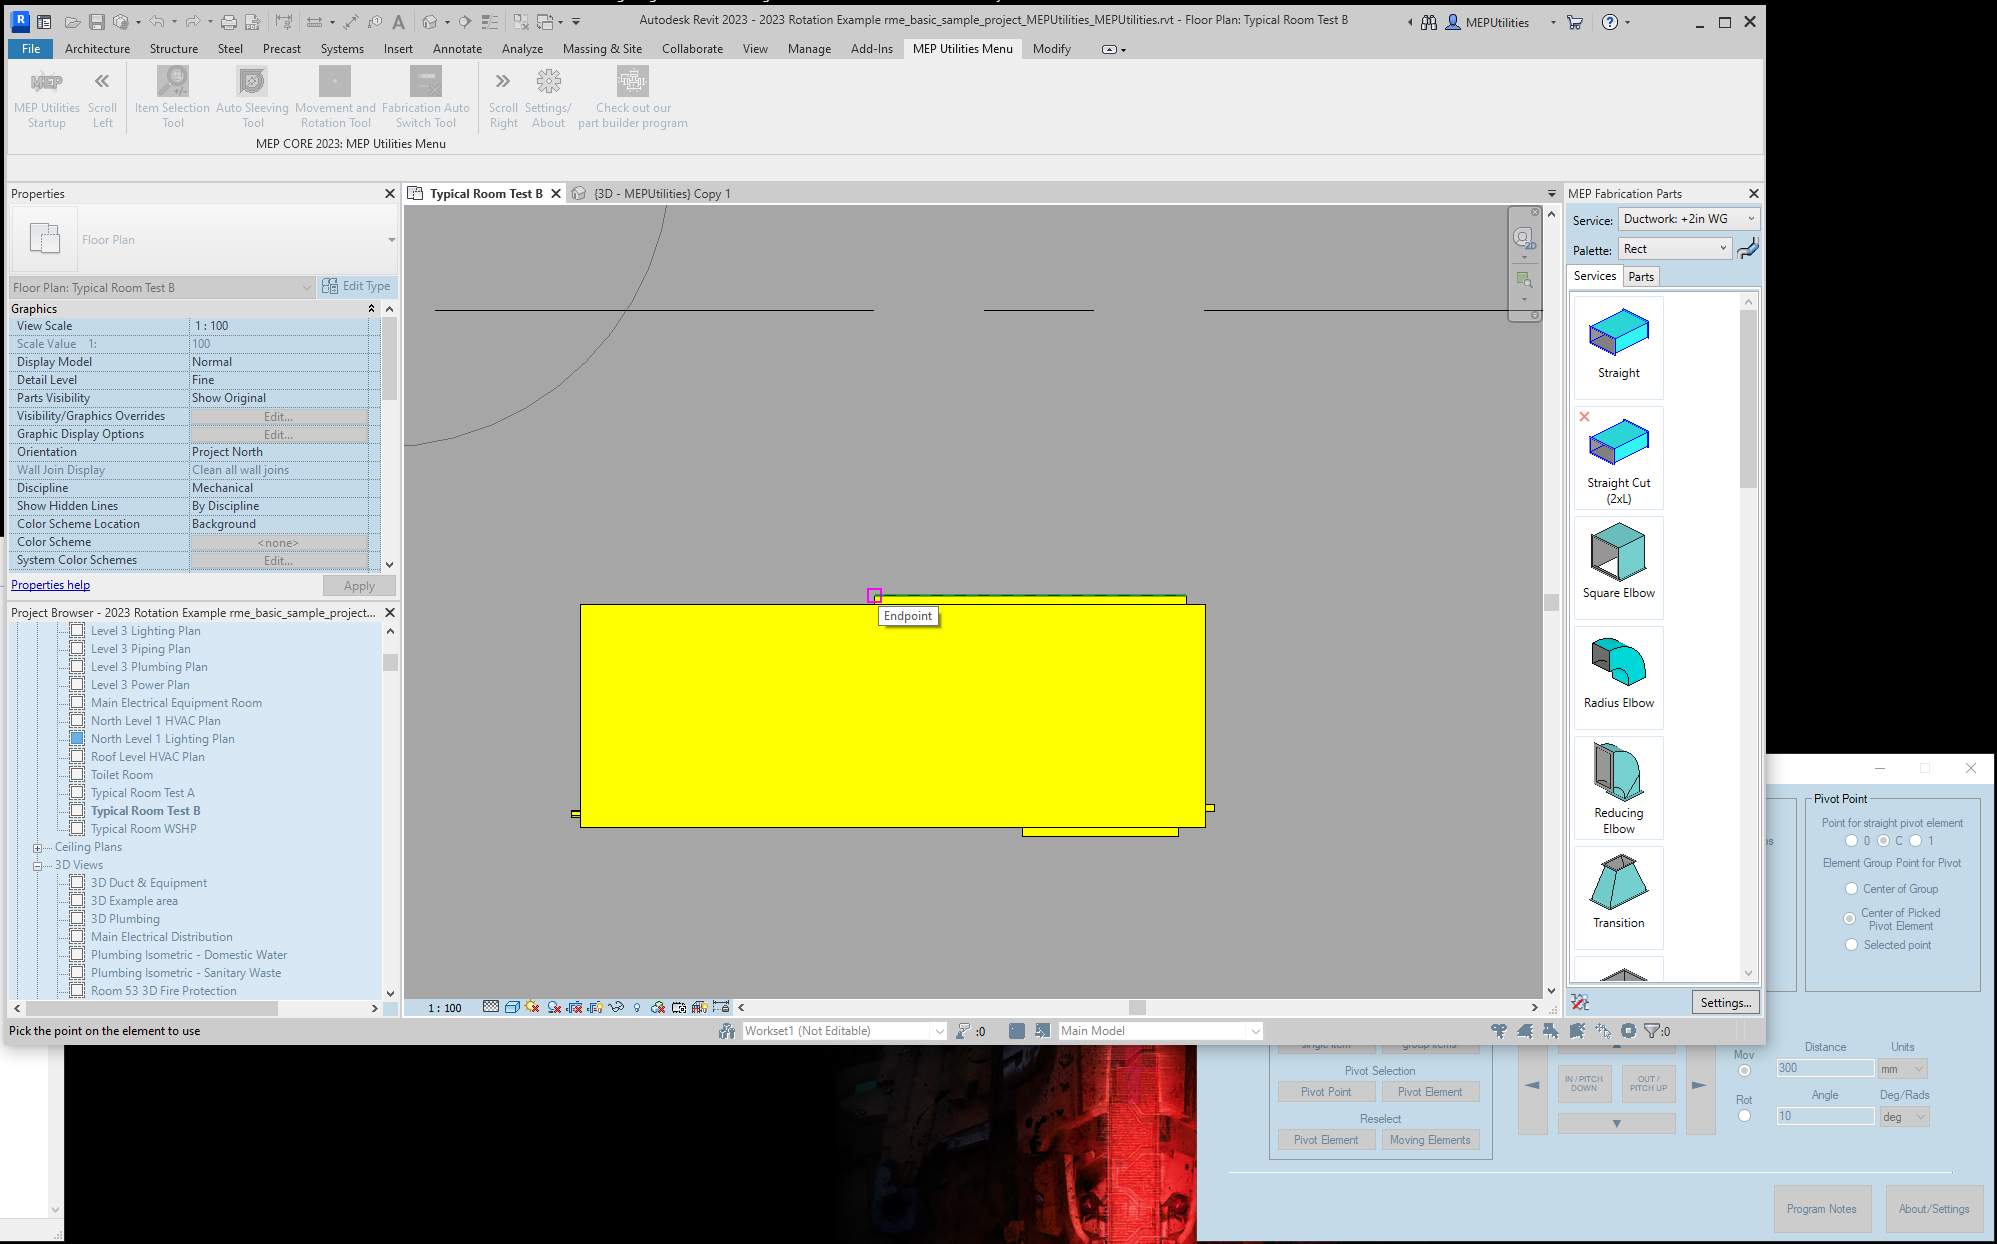Click the Distance input field showing 300

click(x=1824, y=1068)
